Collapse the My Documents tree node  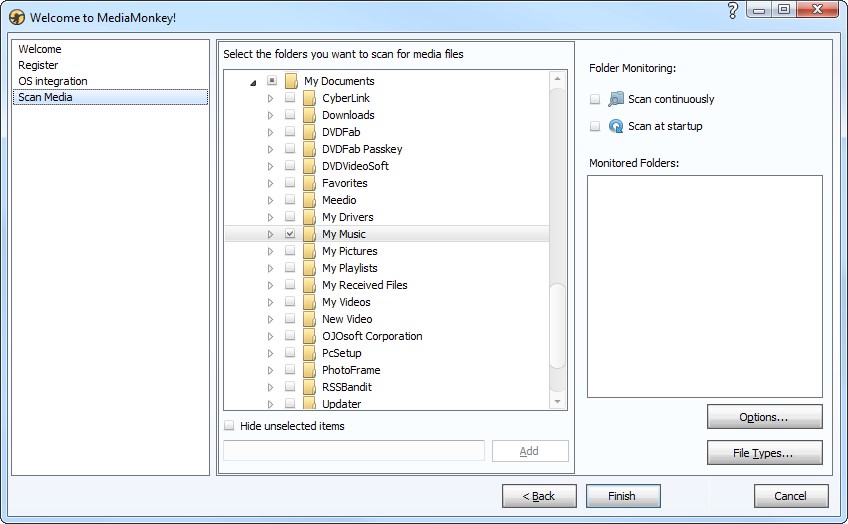tap(253, 83)
